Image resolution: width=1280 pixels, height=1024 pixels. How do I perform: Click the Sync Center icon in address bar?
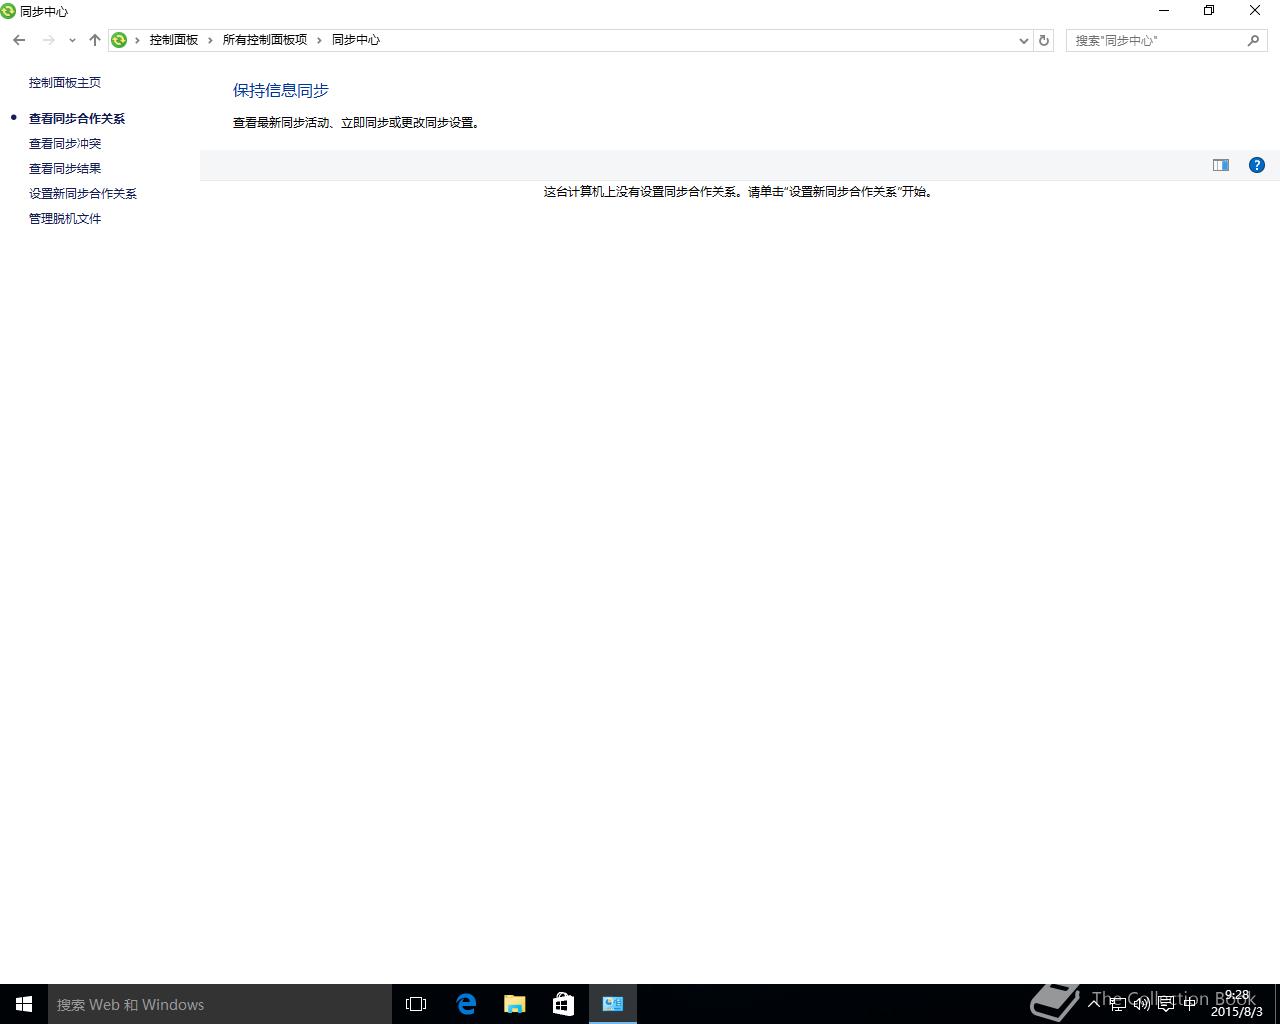tap(119, 40)
